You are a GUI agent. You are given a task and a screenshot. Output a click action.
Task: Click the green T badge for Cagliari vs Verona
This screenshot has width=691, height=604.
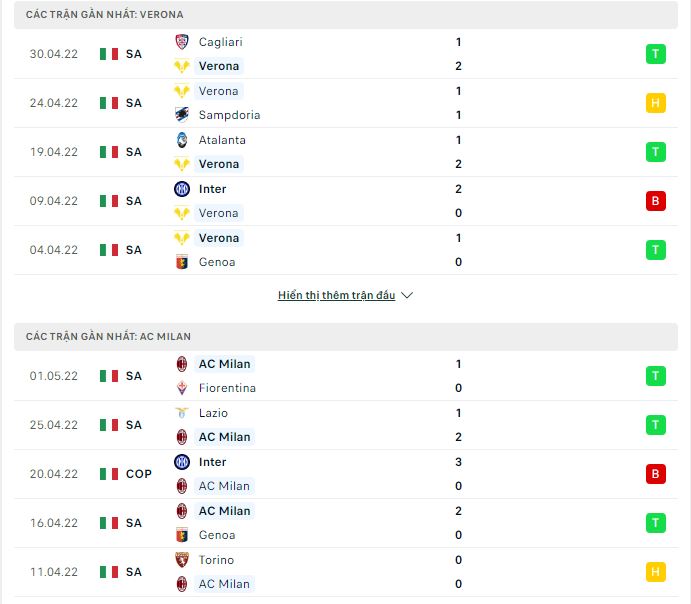(x=655, y=54)
